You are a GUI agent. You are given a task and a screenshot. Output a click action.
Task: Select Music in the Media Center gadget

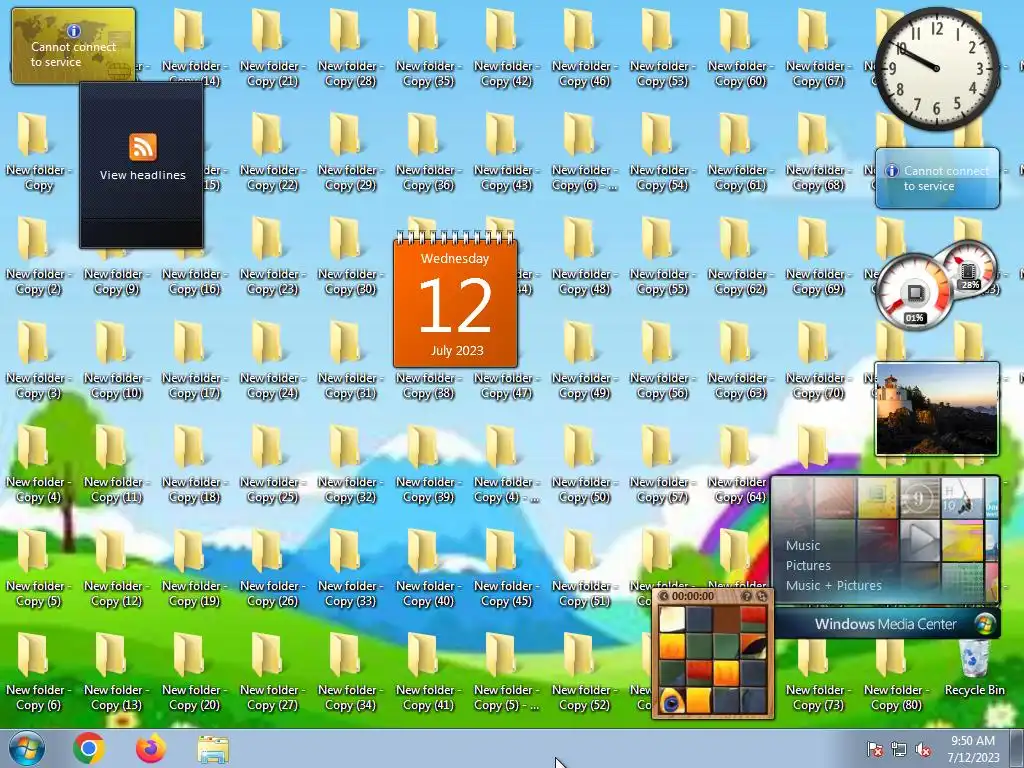coord(803,545)
